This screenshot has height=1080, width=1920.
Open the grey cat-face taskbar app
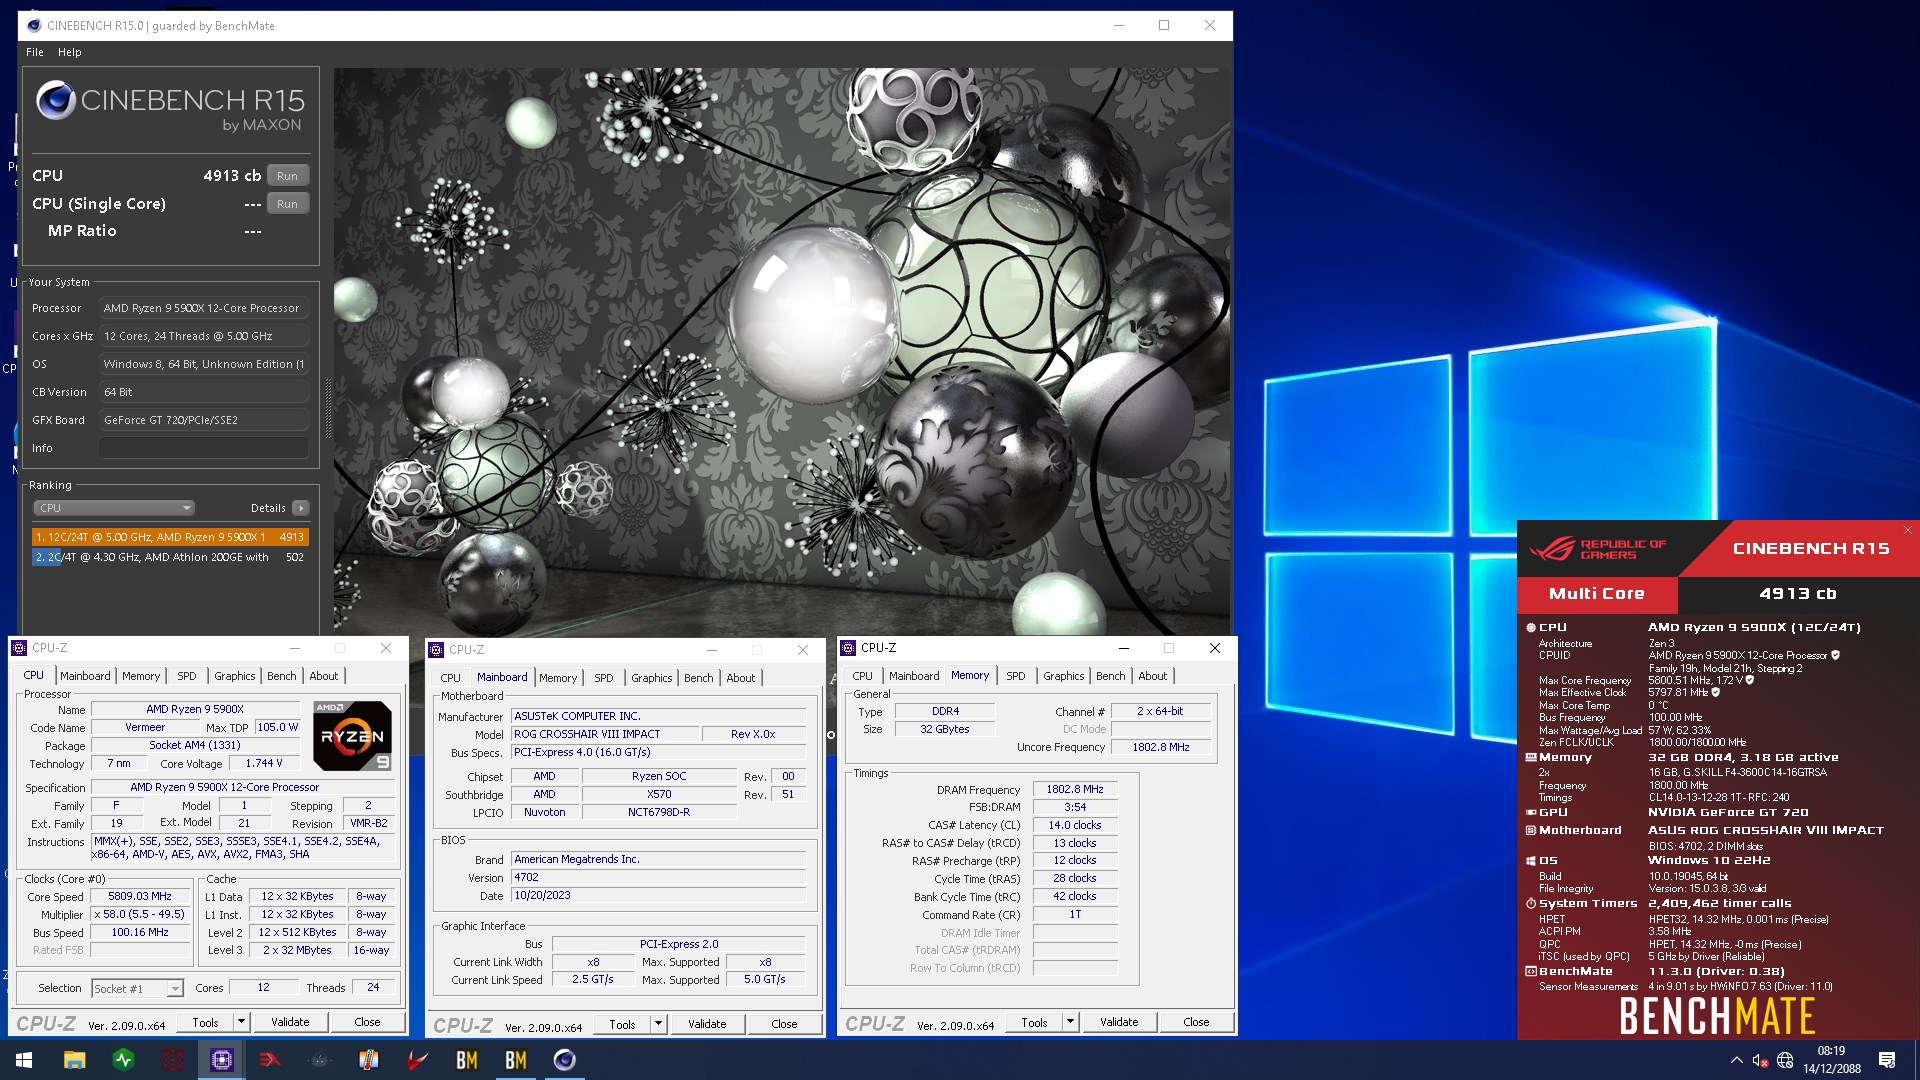click(320, 1060)
